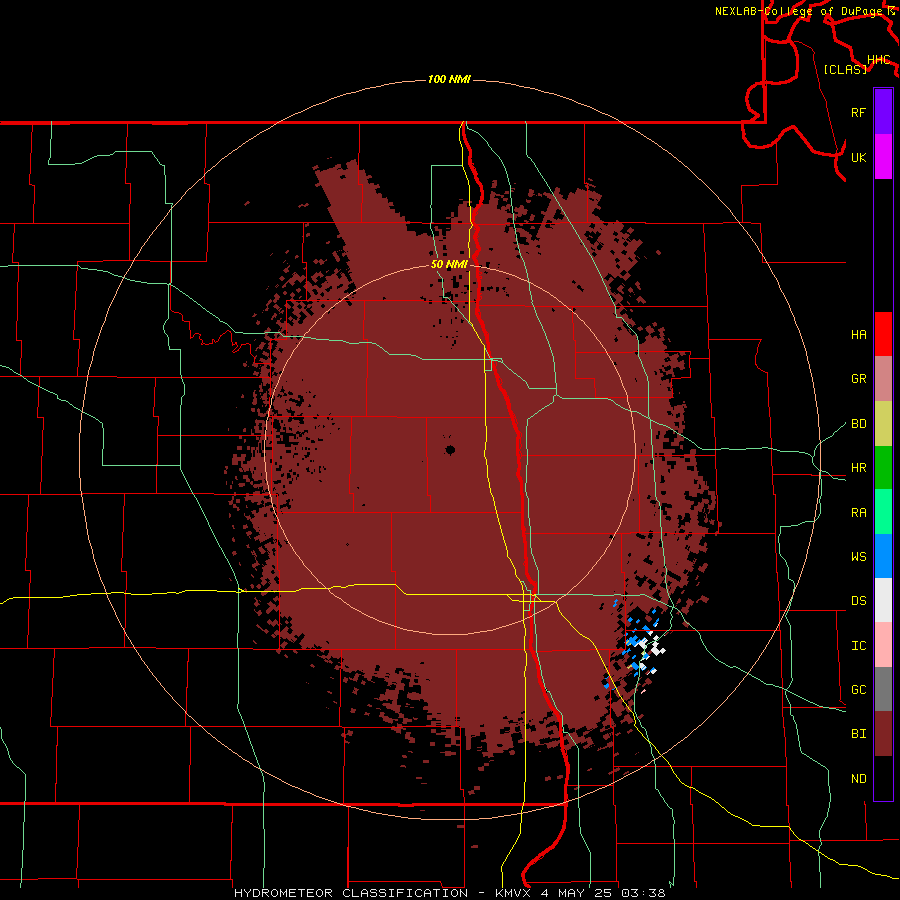The height and width of the screenshot is (900, 900).
Task: Click the 'HA' legend label
Action: click(858, 335)
